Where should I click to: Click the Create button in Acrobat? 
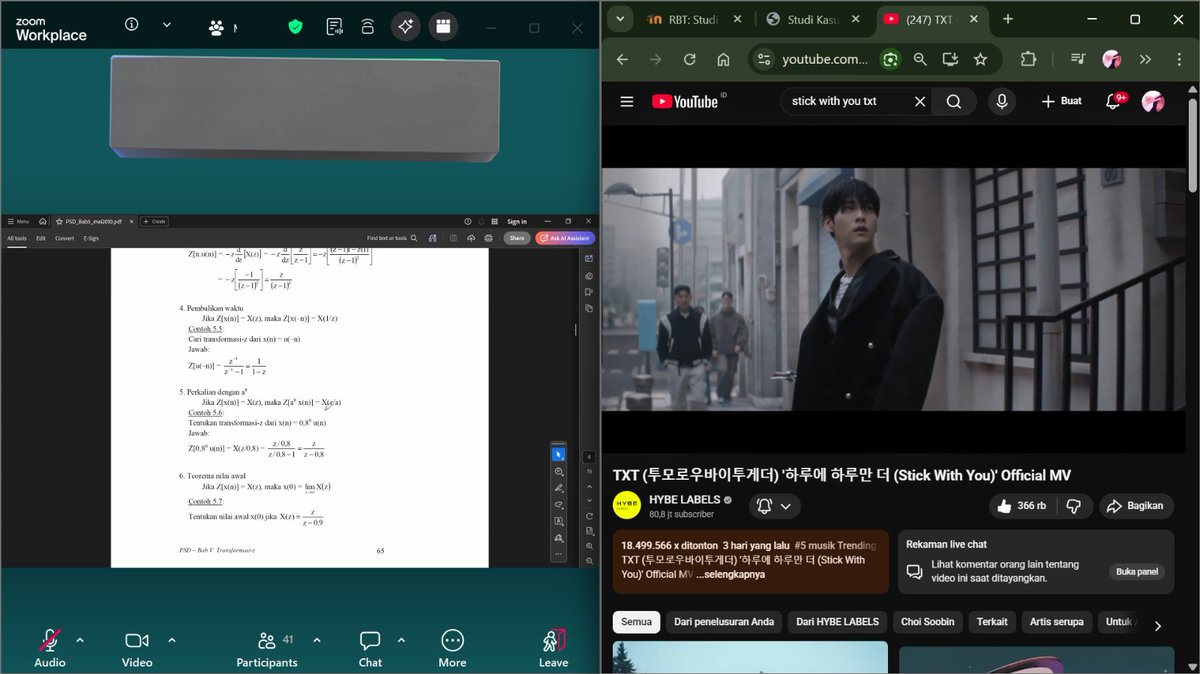[154, 221]
